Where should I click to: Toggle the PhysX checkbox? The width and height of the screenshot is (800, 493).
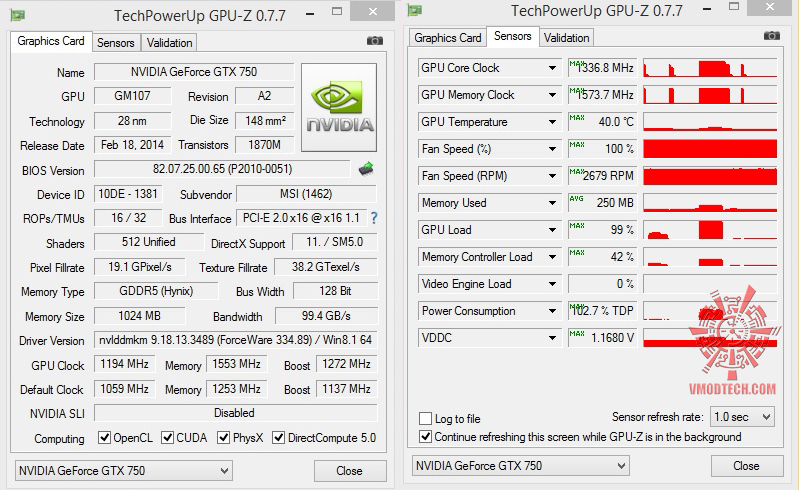[223, 437]
